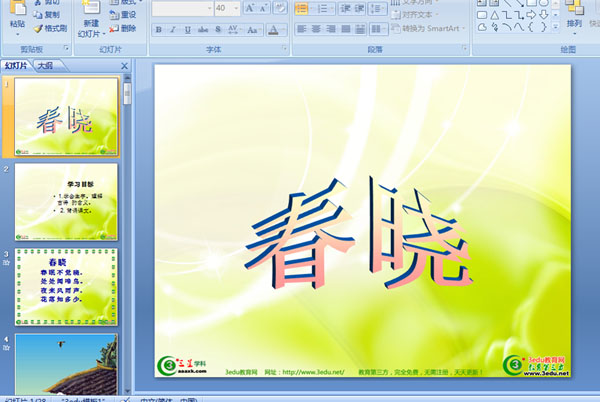
Task: Select slide 2 thumbnail titled 学习目标
Action: click(65, 200)
